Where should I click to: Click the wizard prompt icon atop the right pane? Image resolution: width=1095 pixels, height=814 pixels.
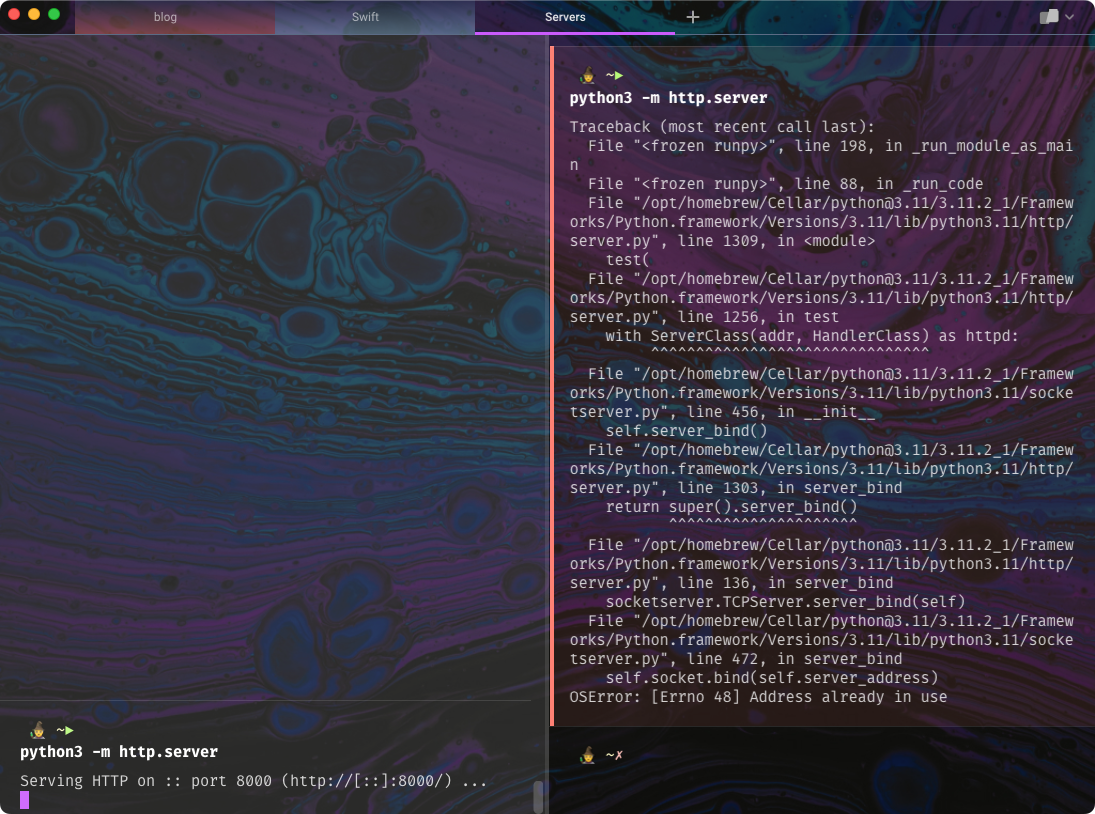[x=589, y=75]
